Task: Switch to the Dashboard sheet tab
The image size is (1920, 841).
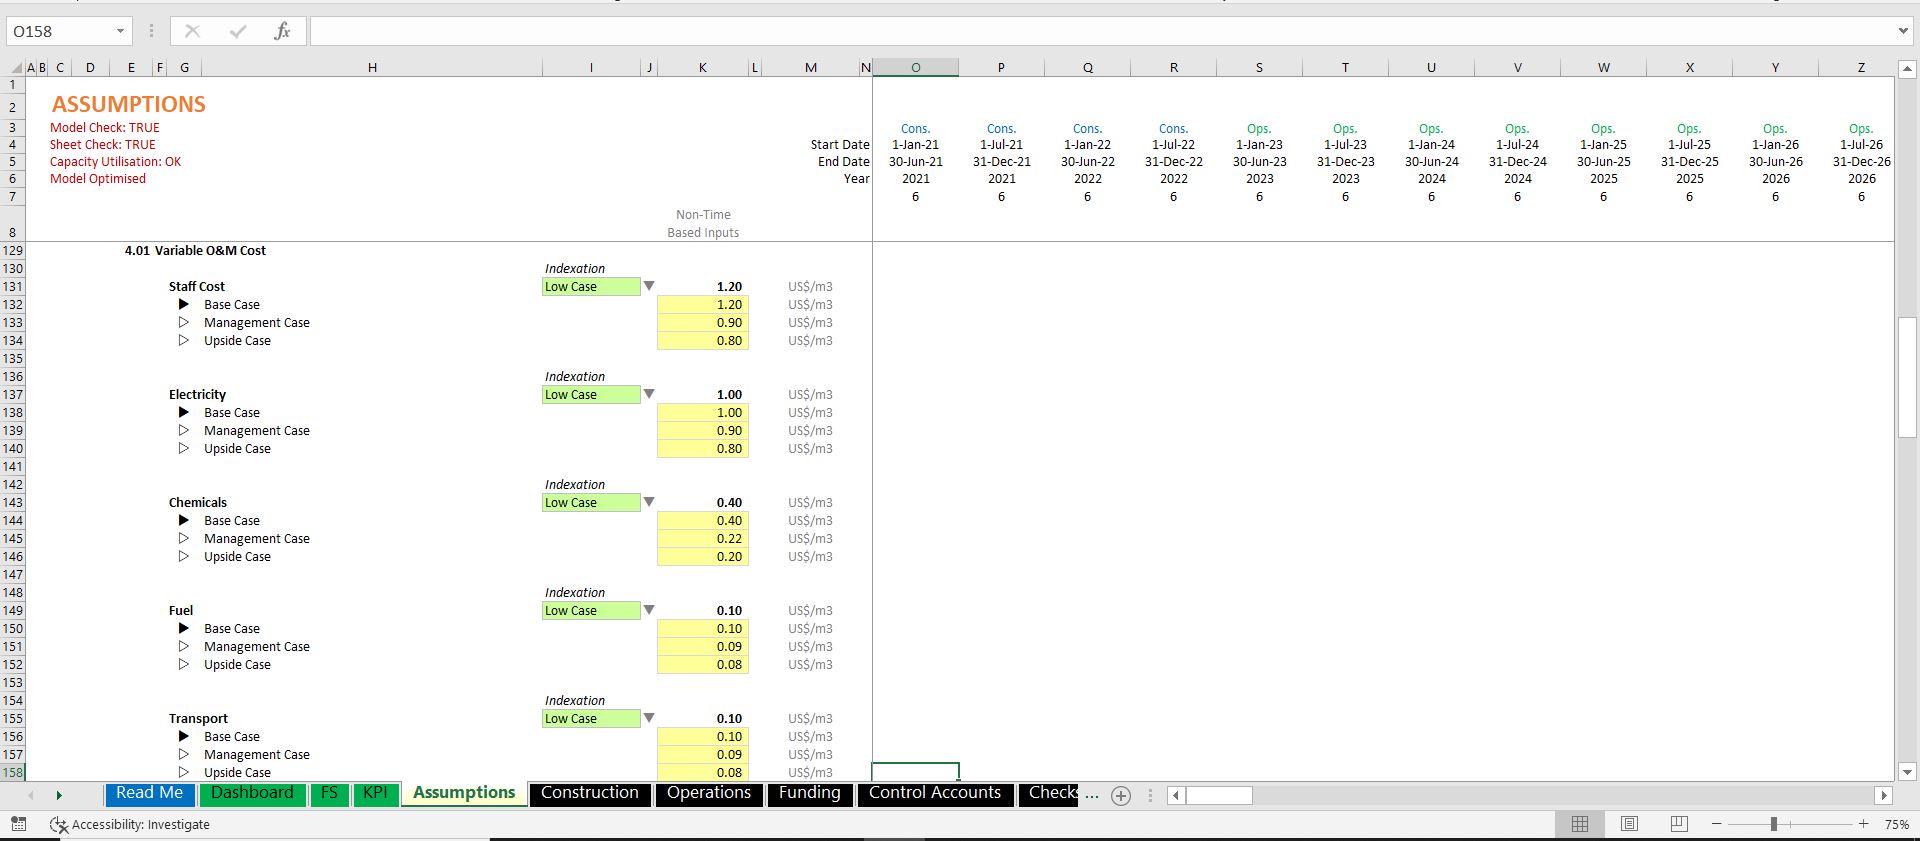Action: (x=252, y=793)
